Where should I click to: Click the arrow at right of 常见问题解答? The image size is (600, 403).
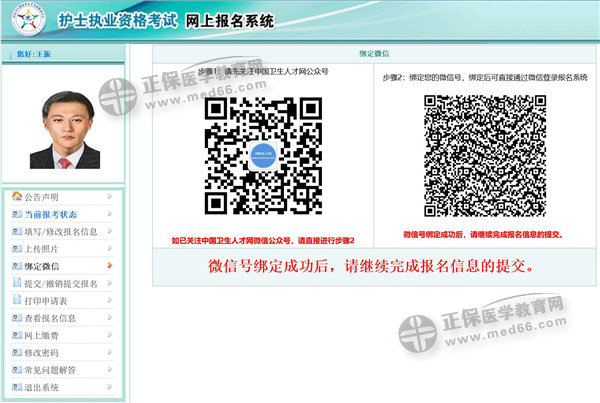(x=108, y=370)
